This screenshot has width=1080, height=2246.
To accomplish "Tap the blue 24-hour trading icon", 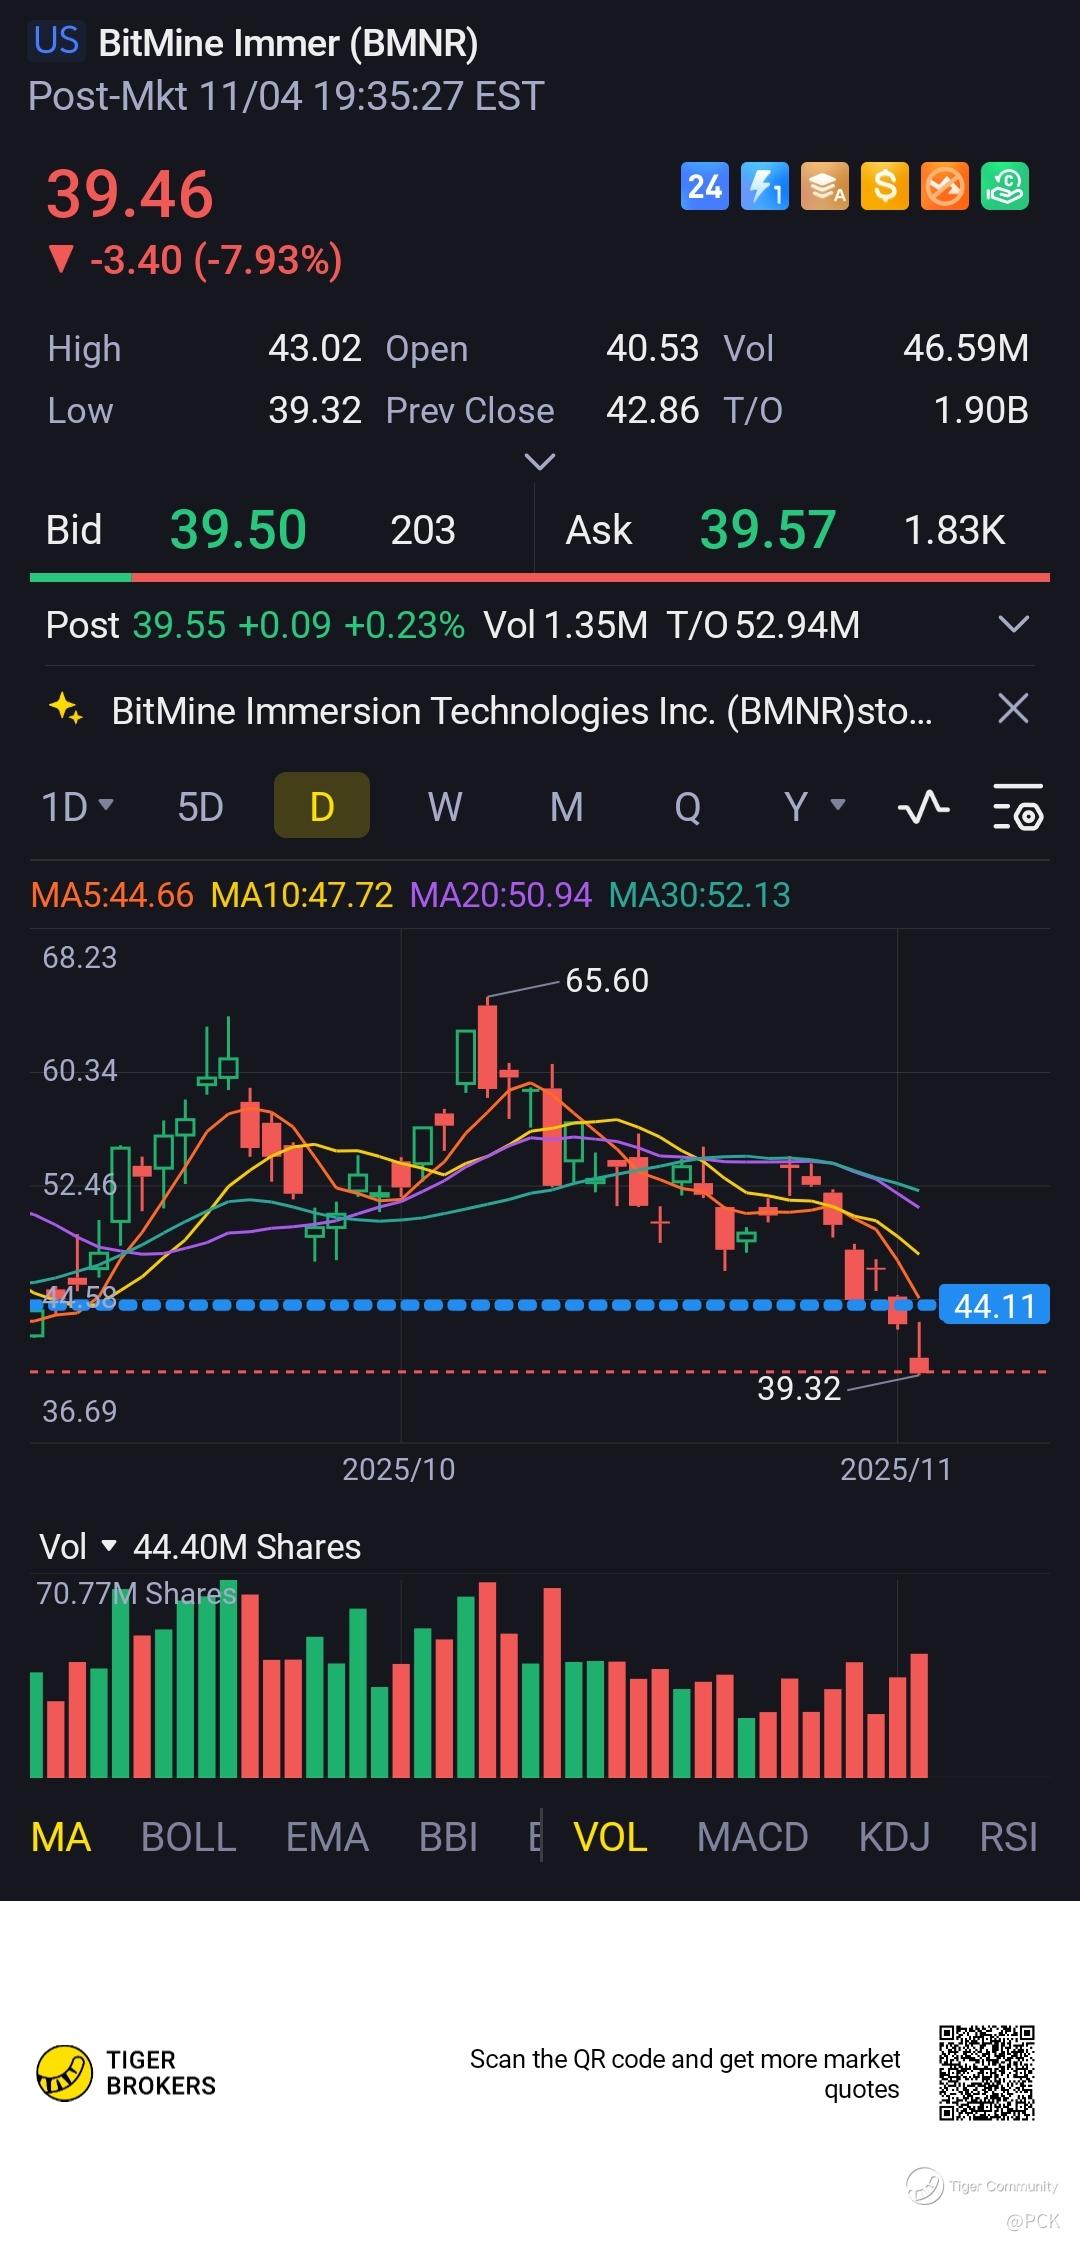I will coord(705,186).
